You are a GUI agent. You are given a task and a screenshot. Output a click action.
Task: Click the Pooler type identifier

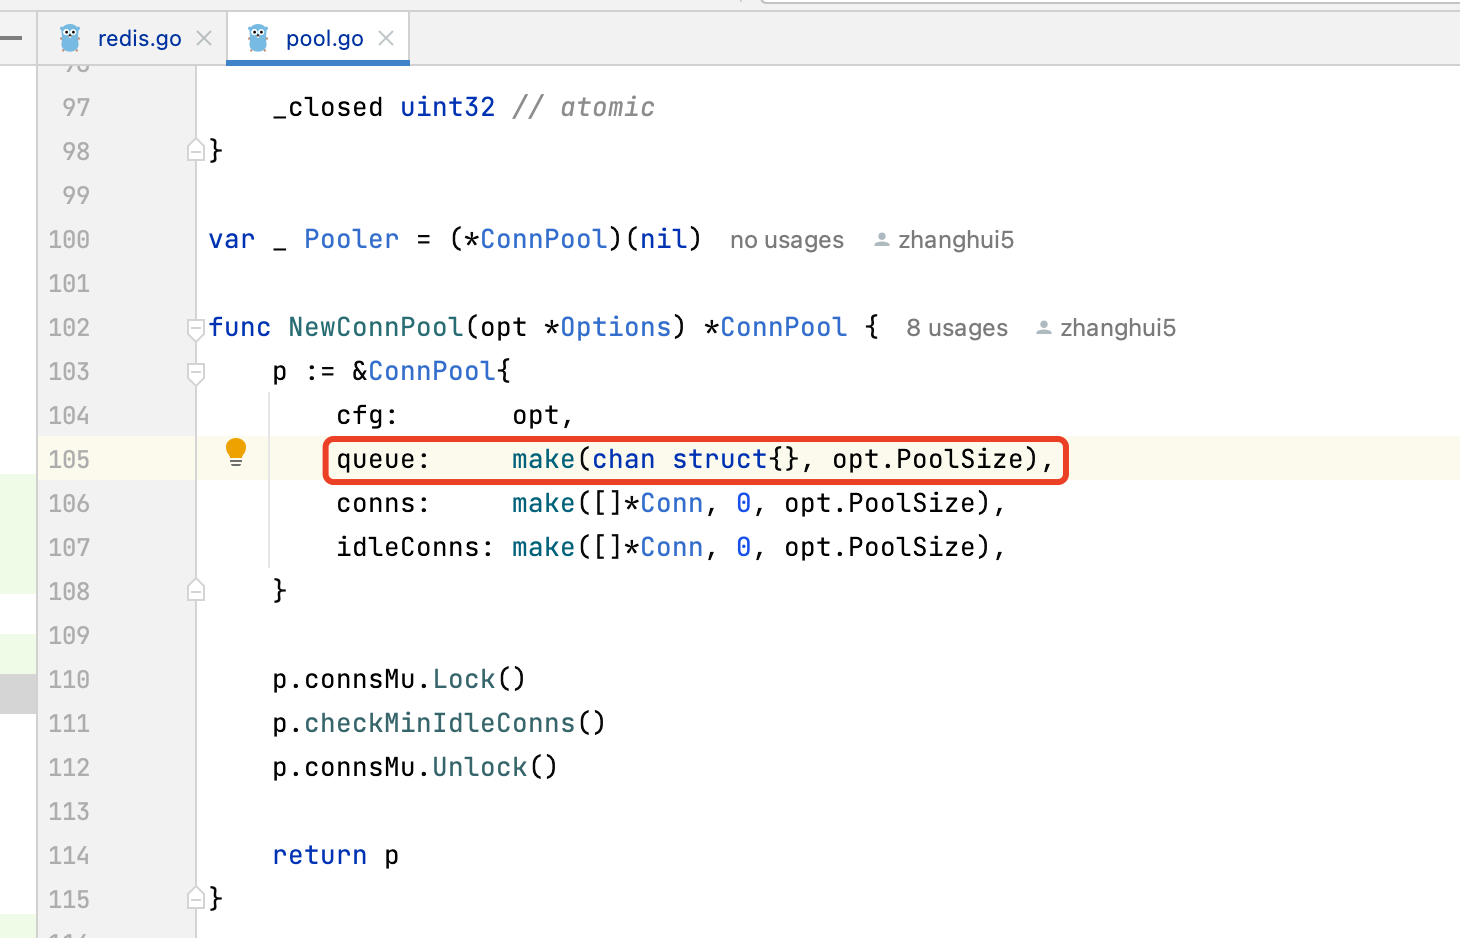352,239
